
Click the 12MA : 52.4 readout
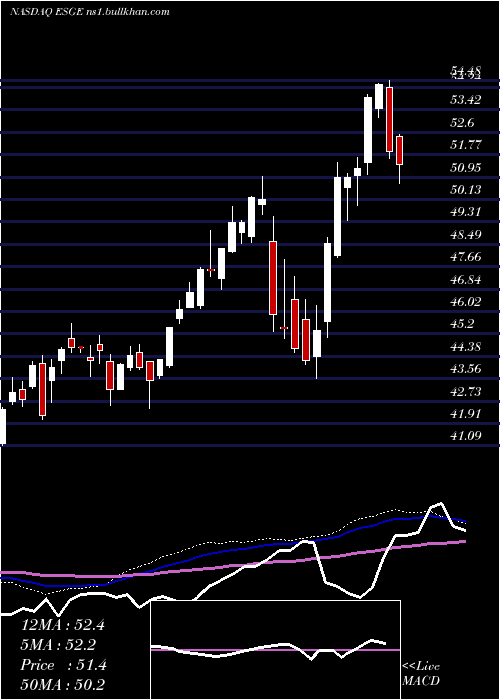pos(62,625)
